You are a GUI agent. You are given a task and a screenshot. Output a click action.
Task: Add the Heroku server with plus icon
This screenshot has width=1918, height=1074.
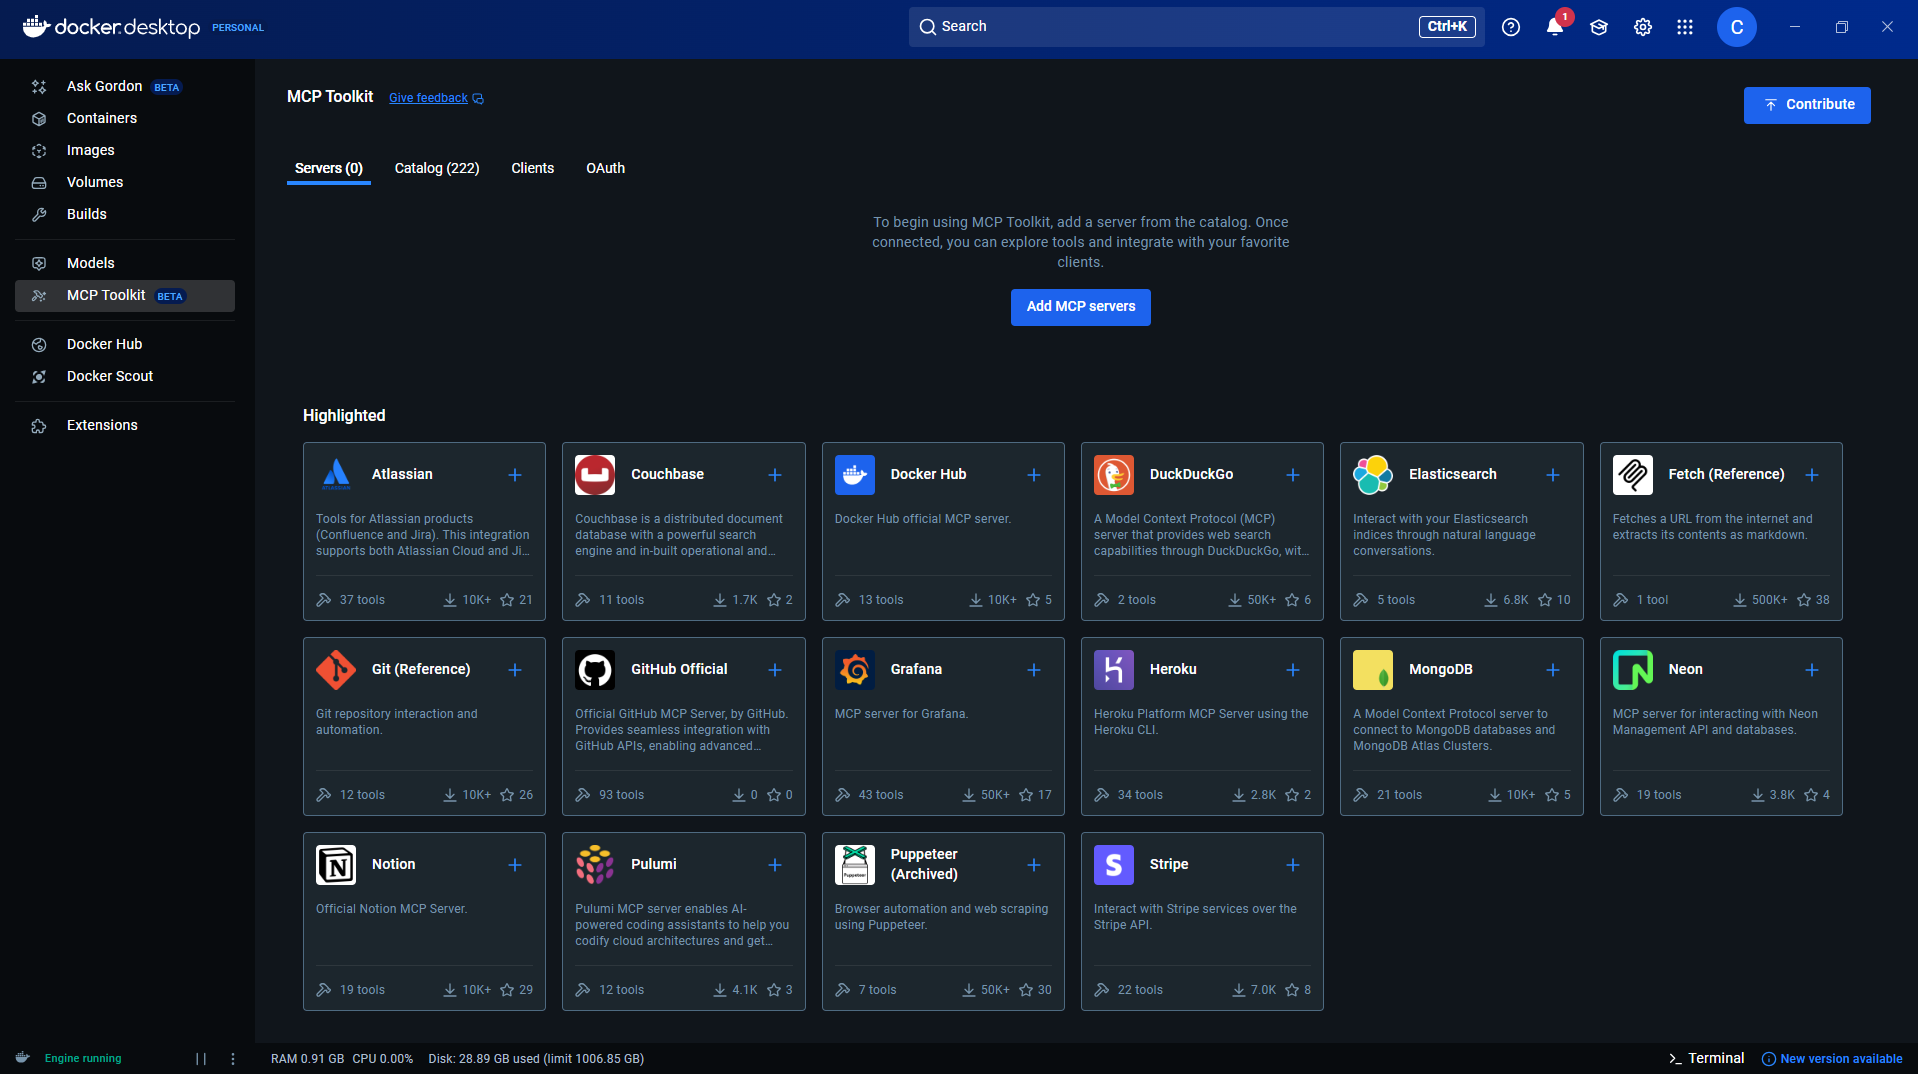1293,670
